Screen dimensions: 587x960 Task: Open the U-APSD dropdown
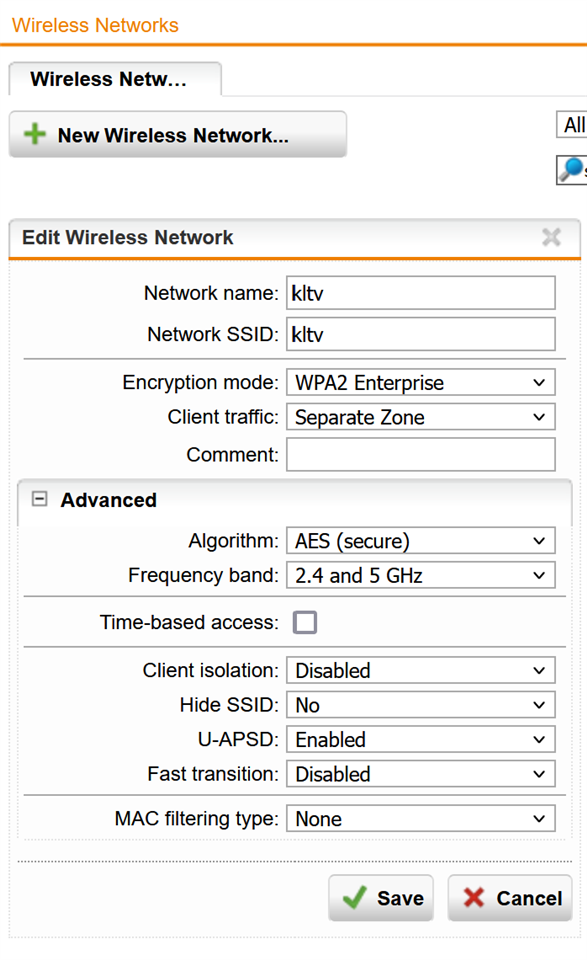pyautogui.click(x=421, y=740)
